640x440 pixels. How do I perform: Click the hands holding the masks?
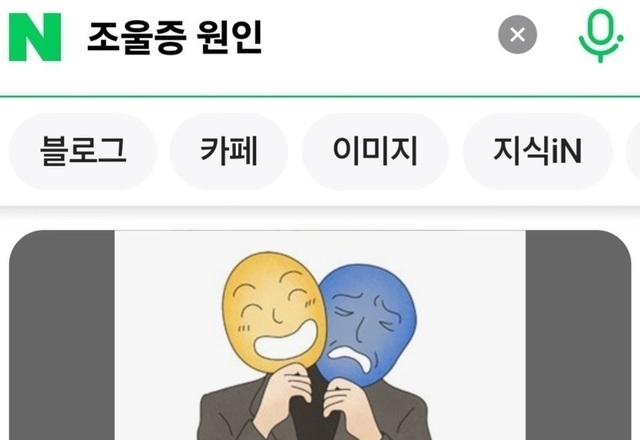click(x=314, y=398)
